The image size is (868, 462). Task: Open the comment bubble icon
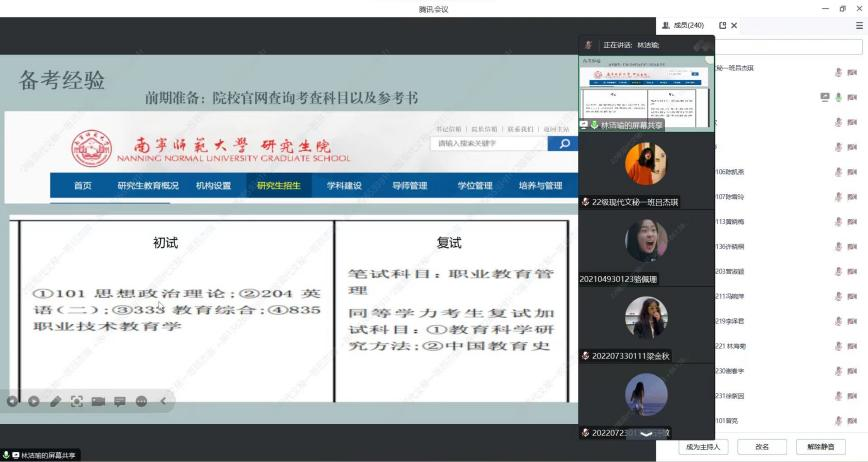pos(120,401)
